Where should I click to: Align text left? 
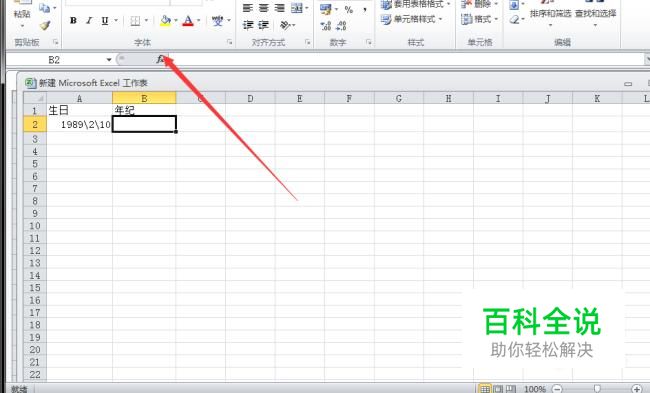248,8
